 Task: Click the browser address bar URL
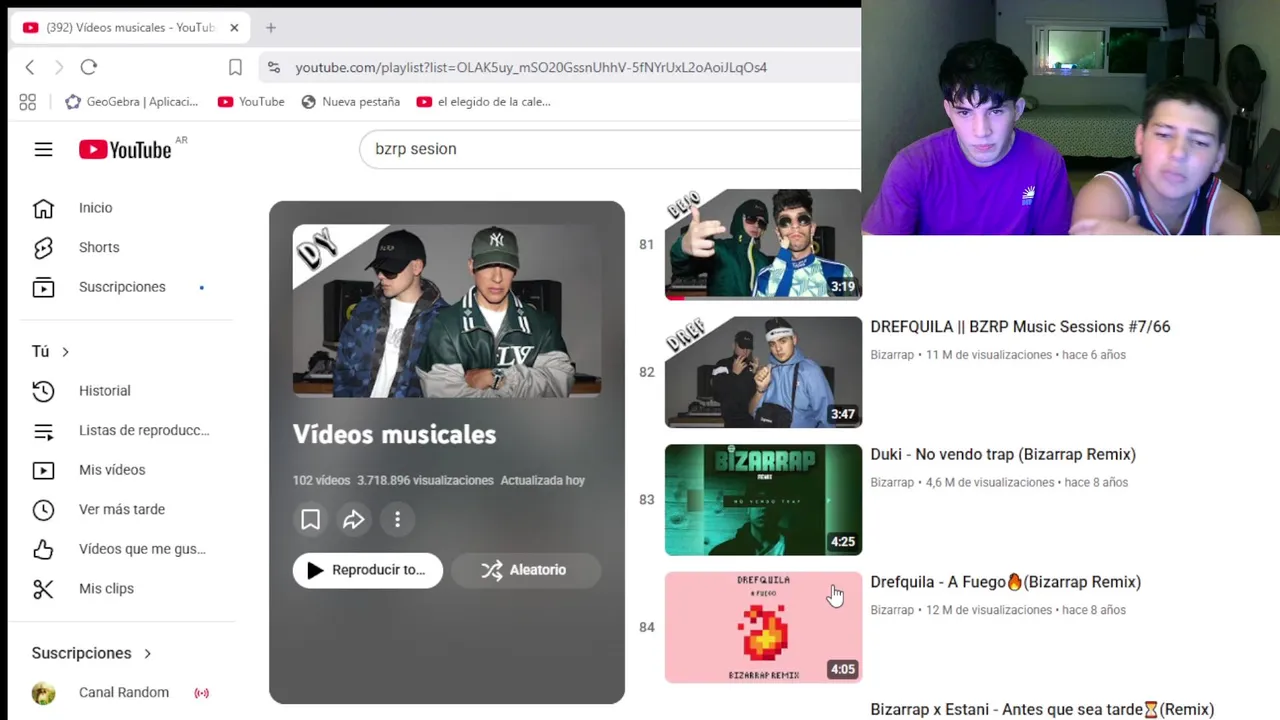(x=531, y=67)
